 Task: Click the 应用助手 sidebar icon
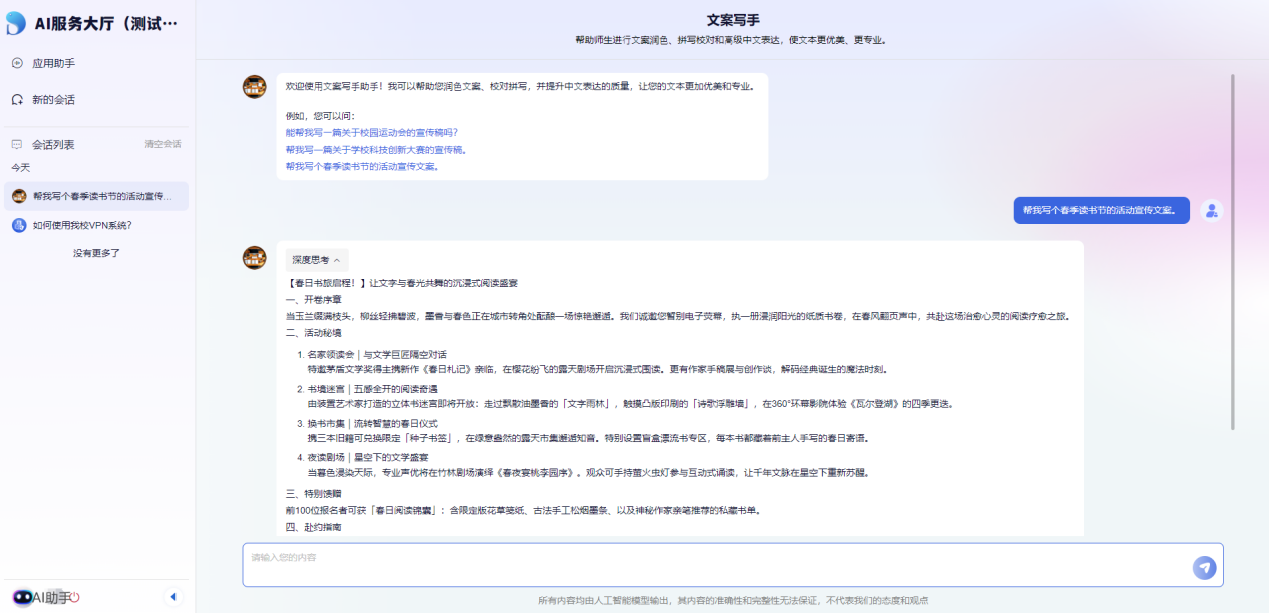[x=17, y=63]
